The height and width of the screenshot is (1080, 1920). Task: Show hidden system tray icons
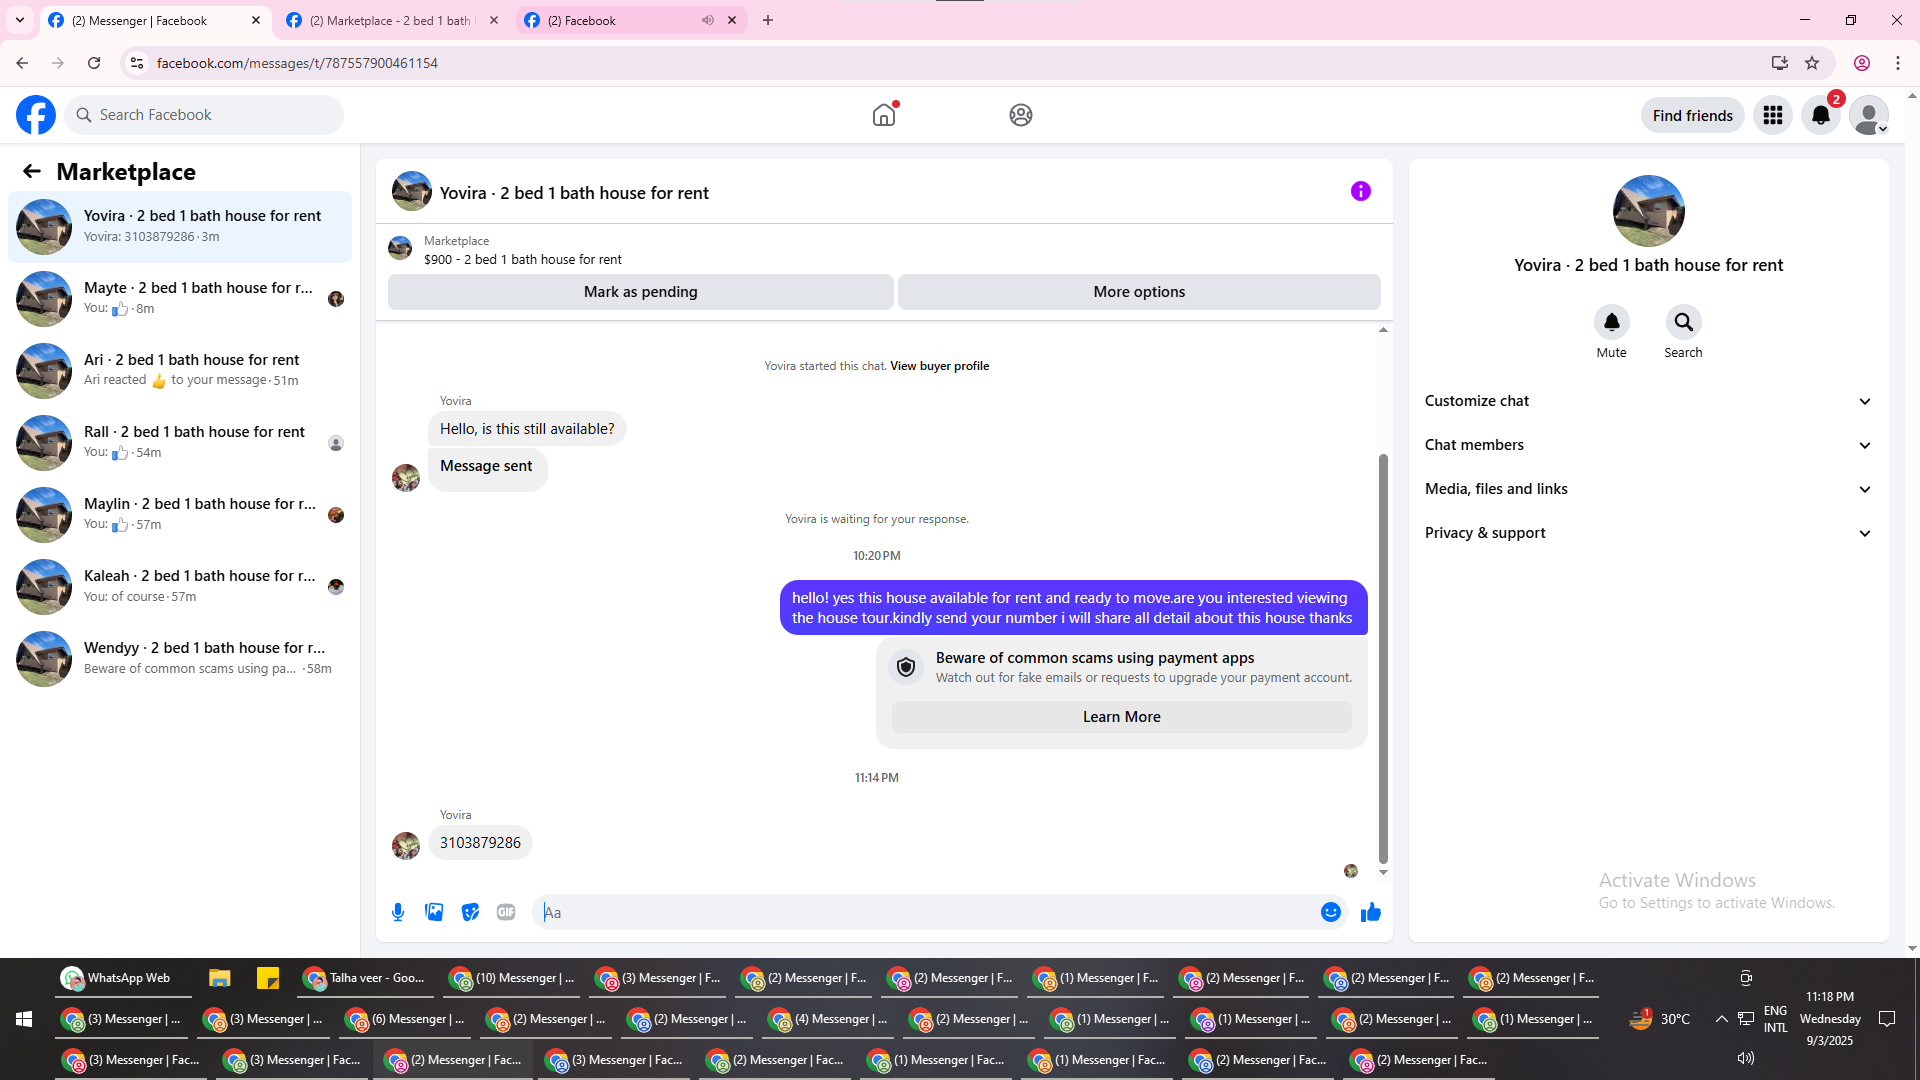1722,1019
